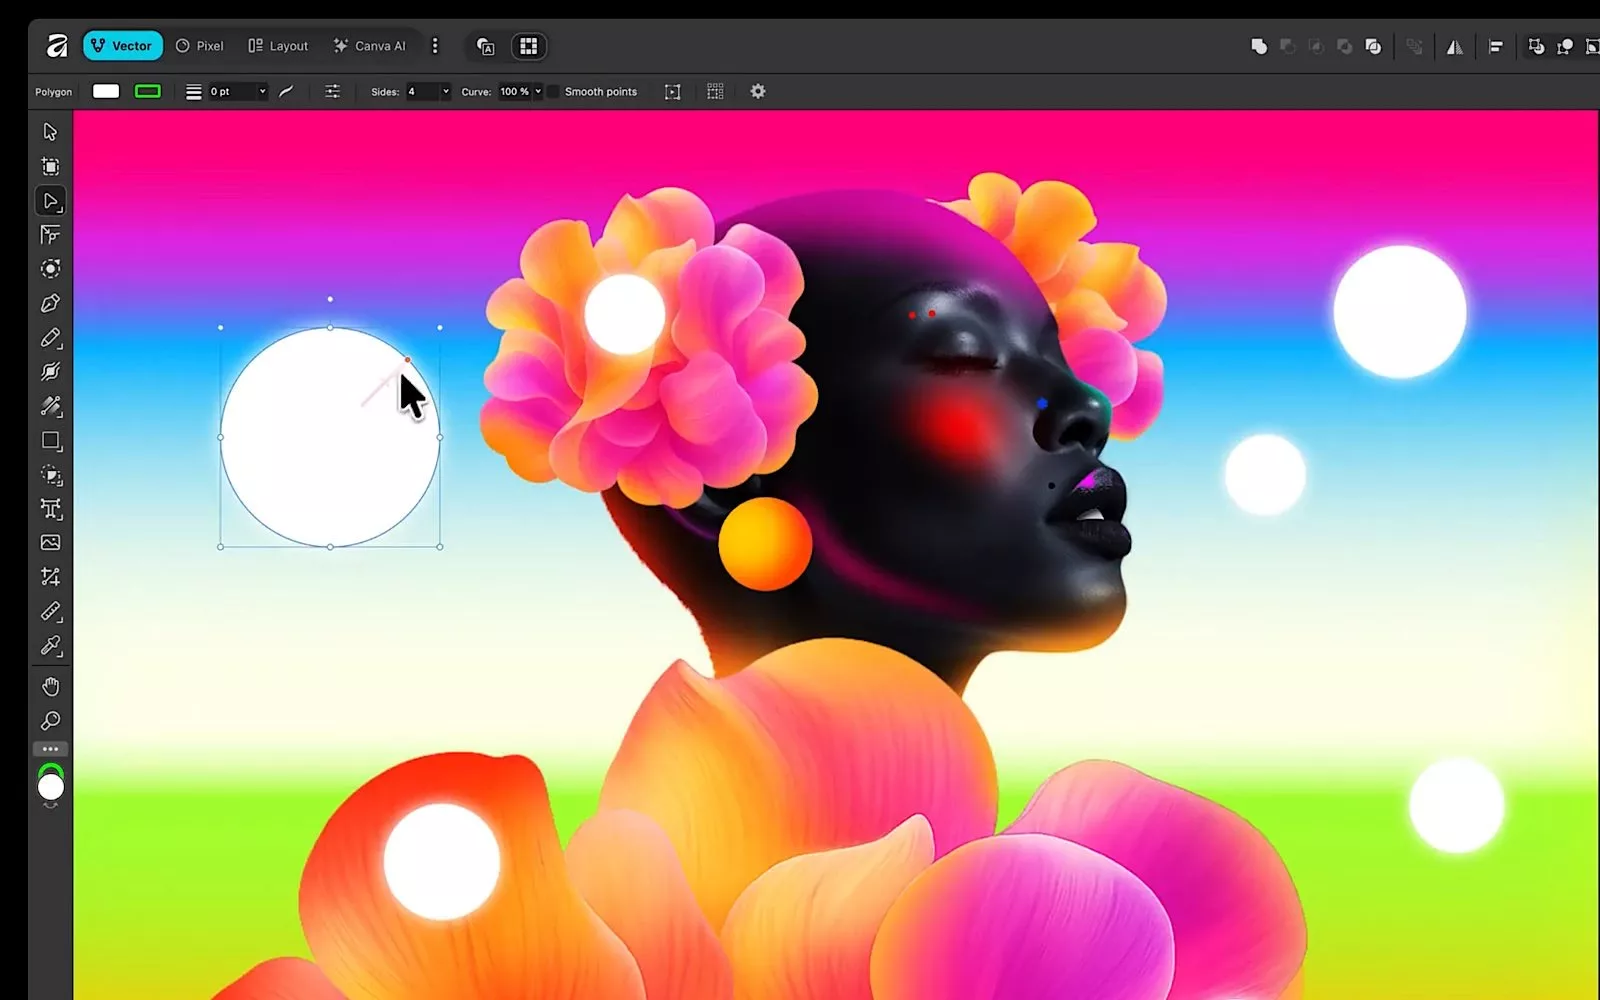This screenshot has height=1000, width=1600.
Task: Select the Move tool arrow
Action: (50, 132)
